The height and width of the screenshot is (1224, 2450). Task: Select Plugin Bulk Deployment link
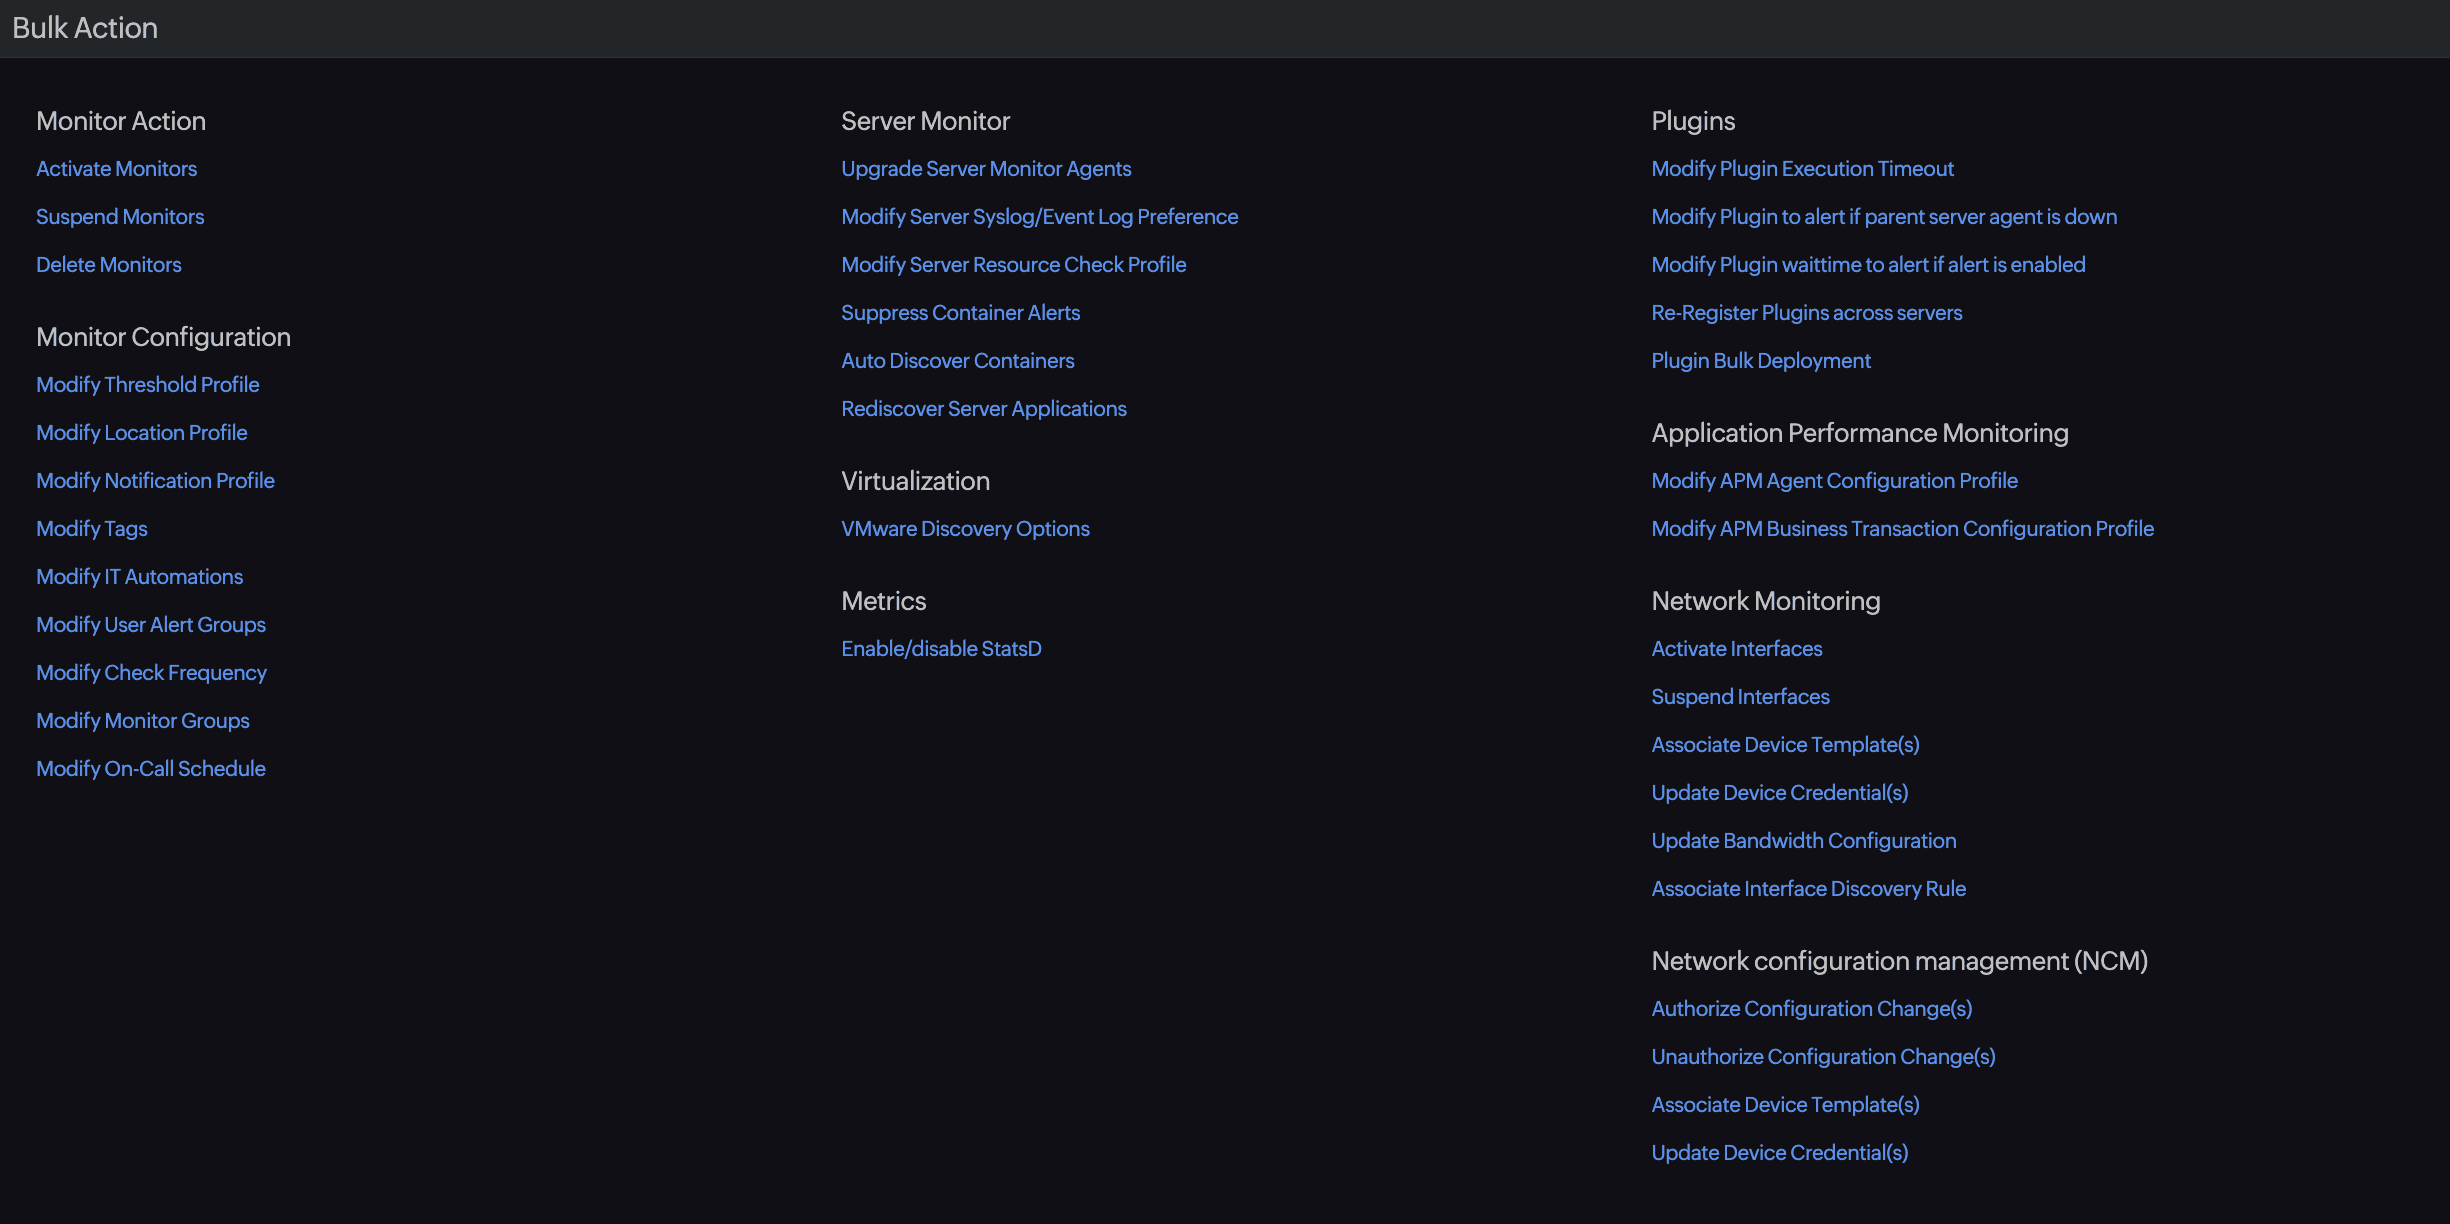point(1760,361)
